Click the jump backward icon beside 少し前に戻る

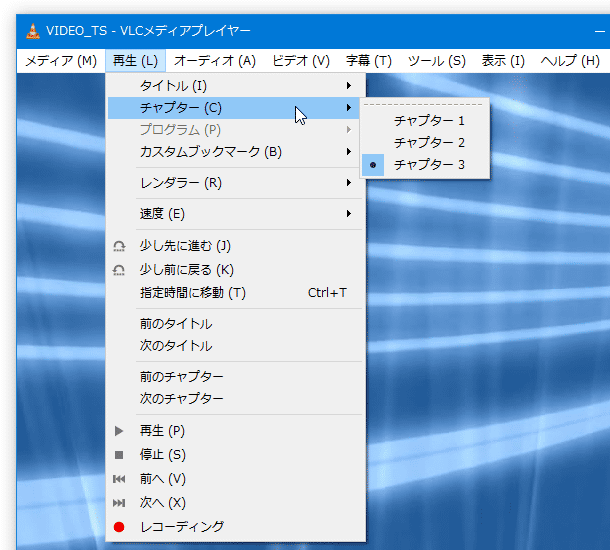click(x=119, y=270)
